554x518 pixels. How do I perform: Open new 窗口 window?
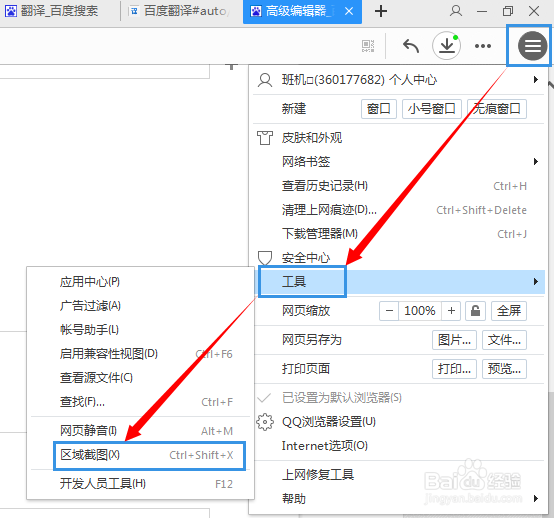(379, 109)
